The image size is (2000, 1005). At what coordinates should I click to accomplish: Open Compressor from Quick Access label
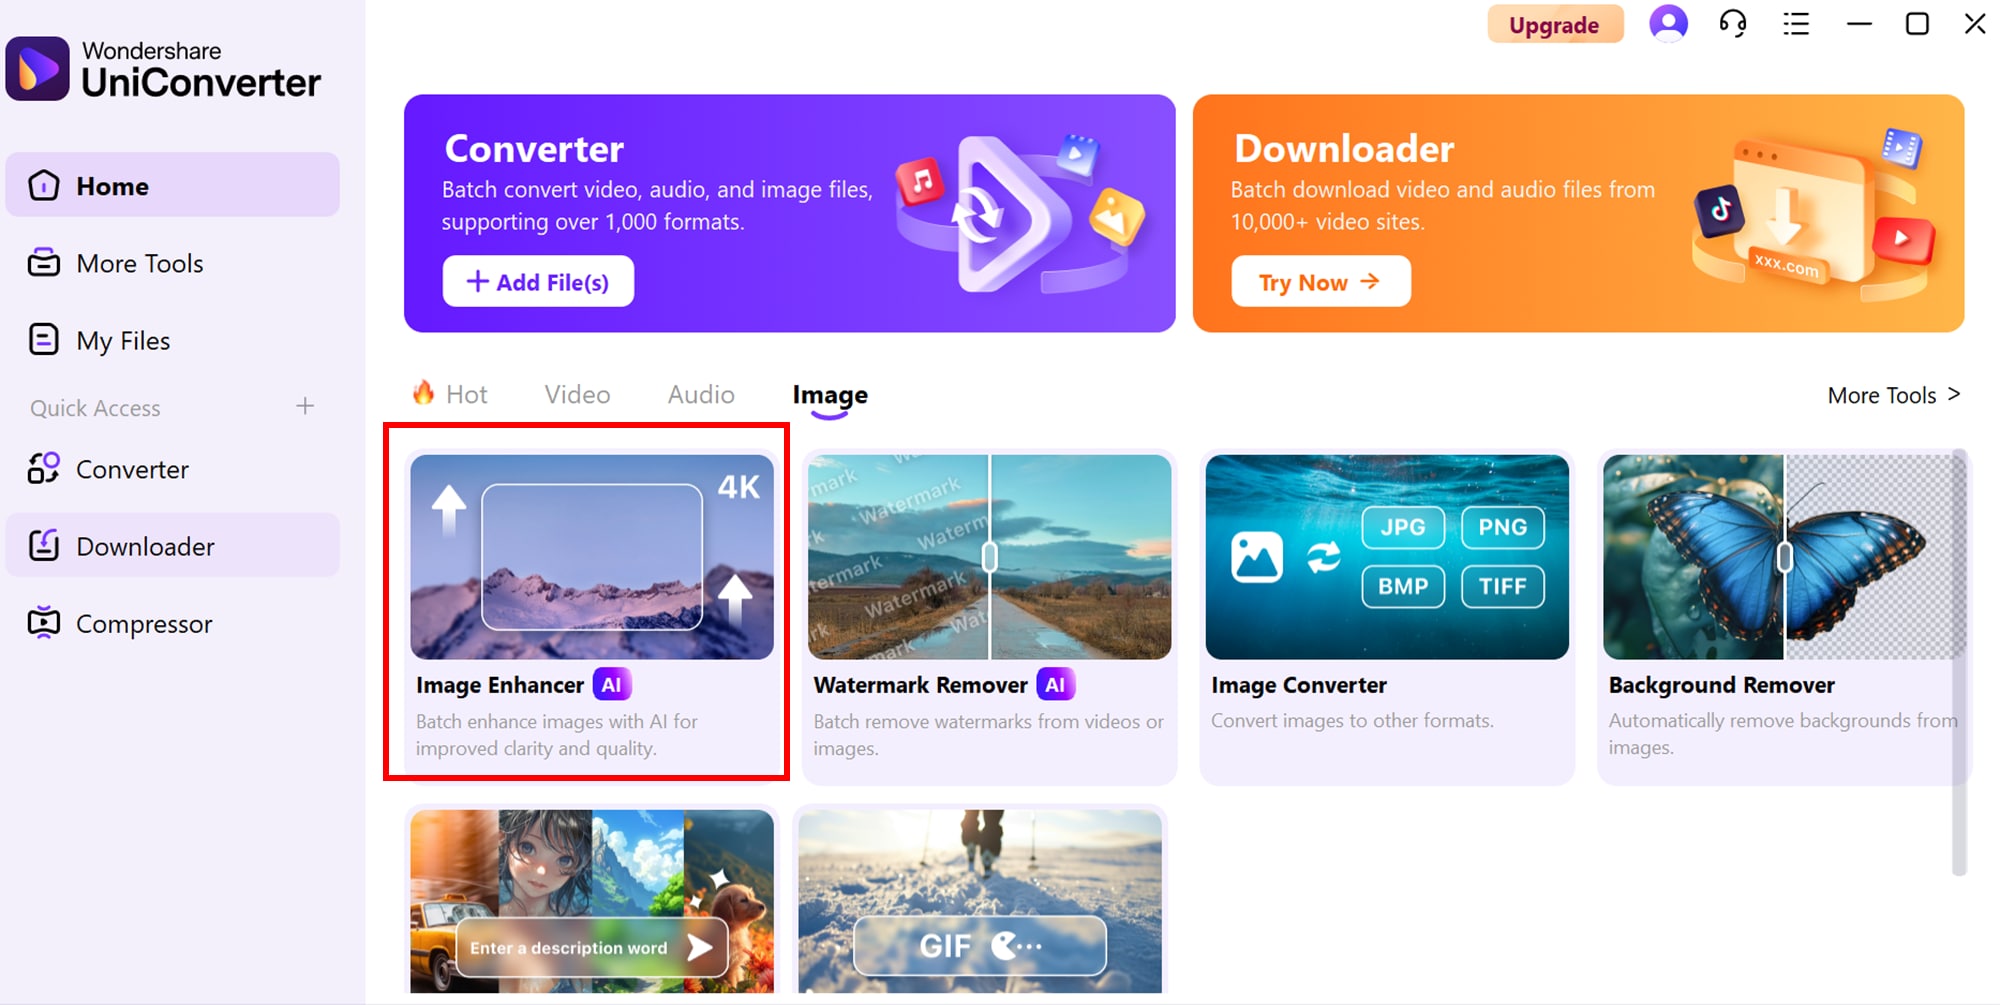[144, 624]
